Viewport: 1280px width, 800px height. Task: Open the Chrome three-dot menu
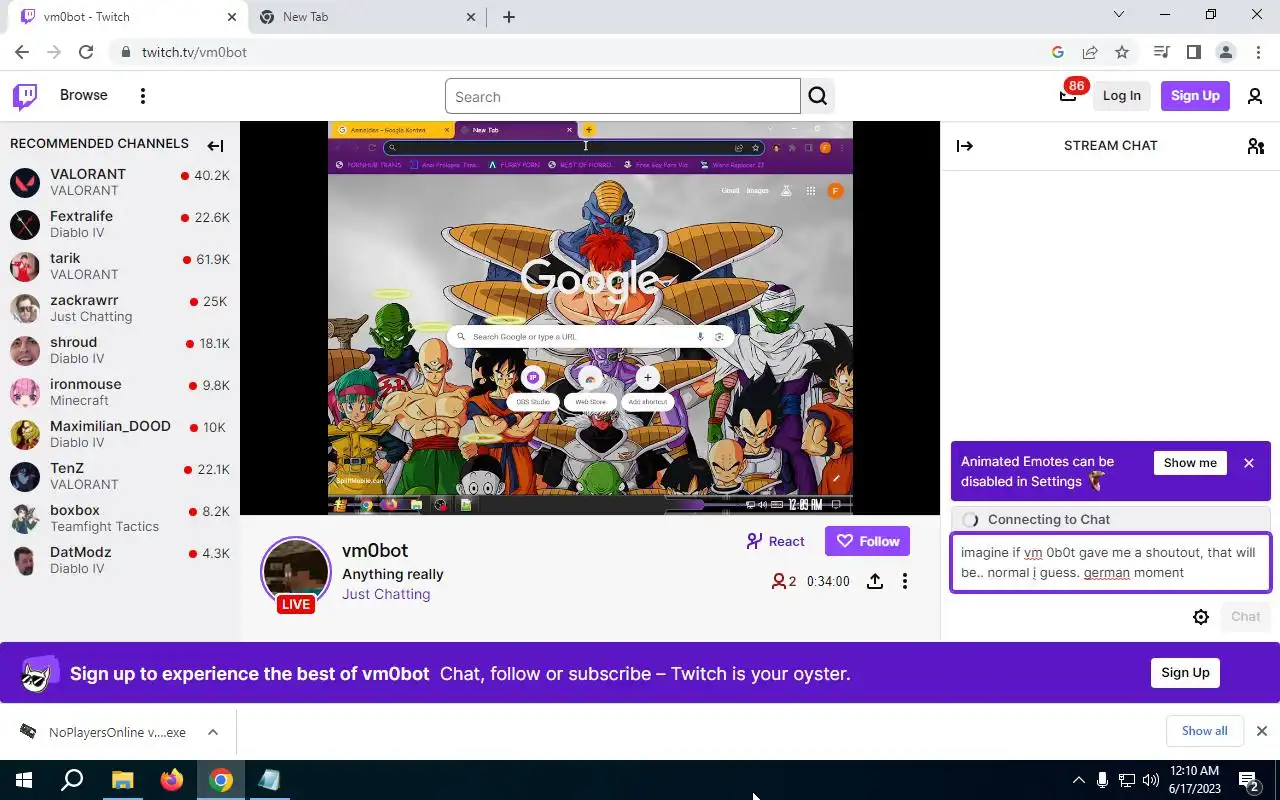[1258, 52]
